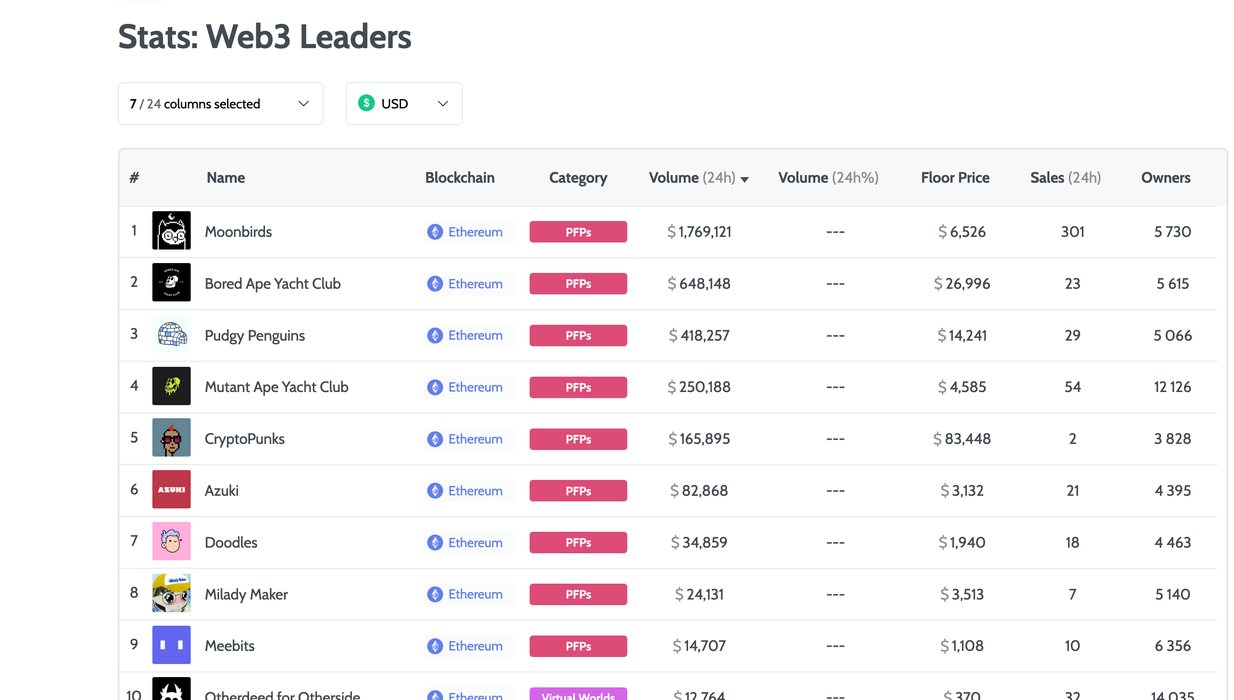Click Ethereum icon in Mutant Ape row
The width and height of the screenshot is (1234, 700).
point(435,387)
